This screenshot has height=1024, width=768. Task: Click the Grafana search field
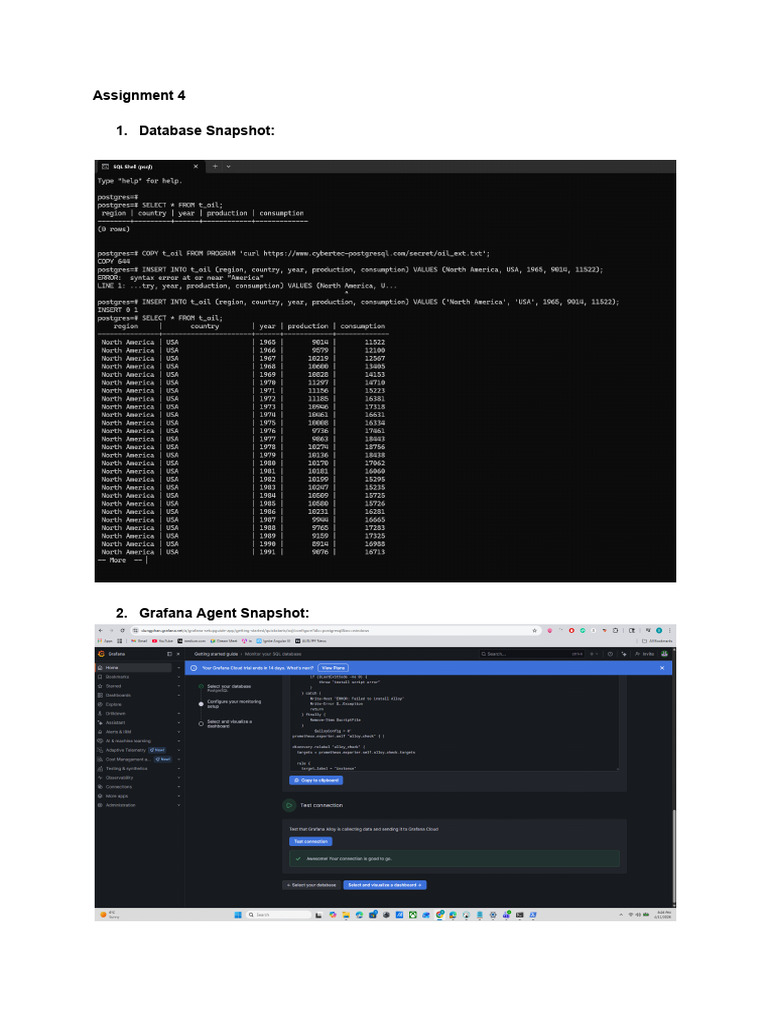532,654
